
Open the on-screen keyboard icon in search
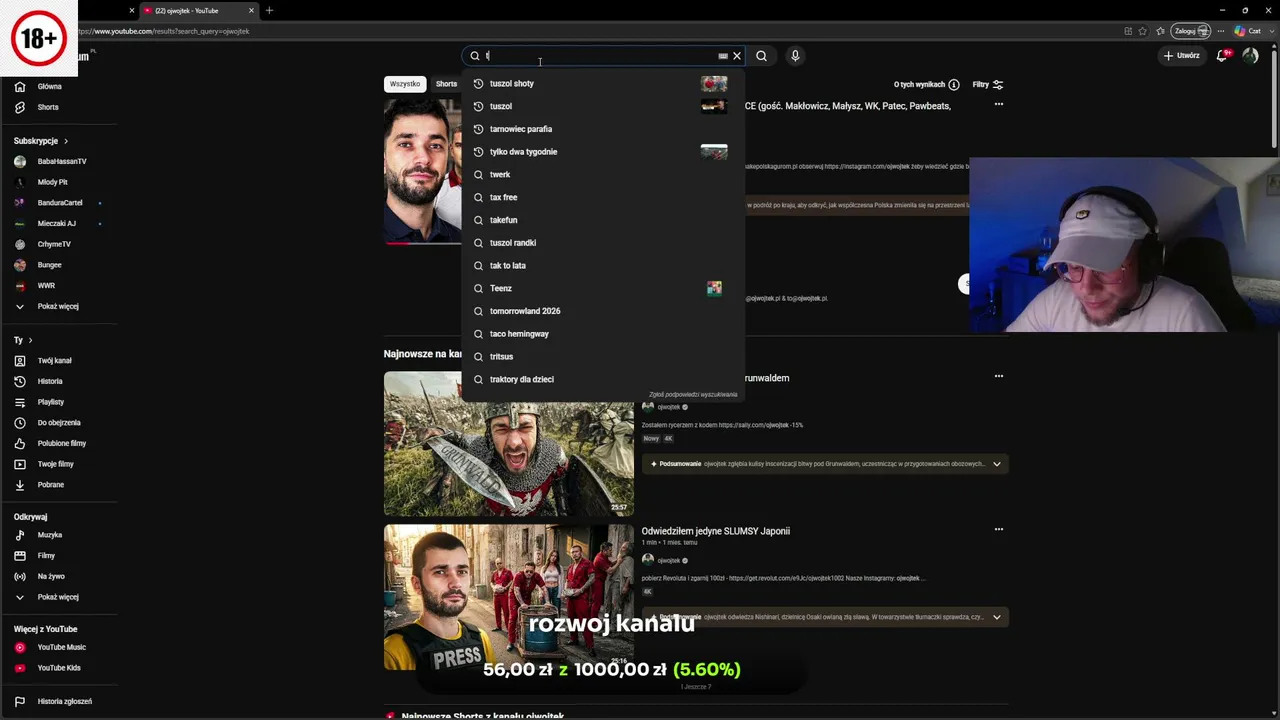click(723, 56)
